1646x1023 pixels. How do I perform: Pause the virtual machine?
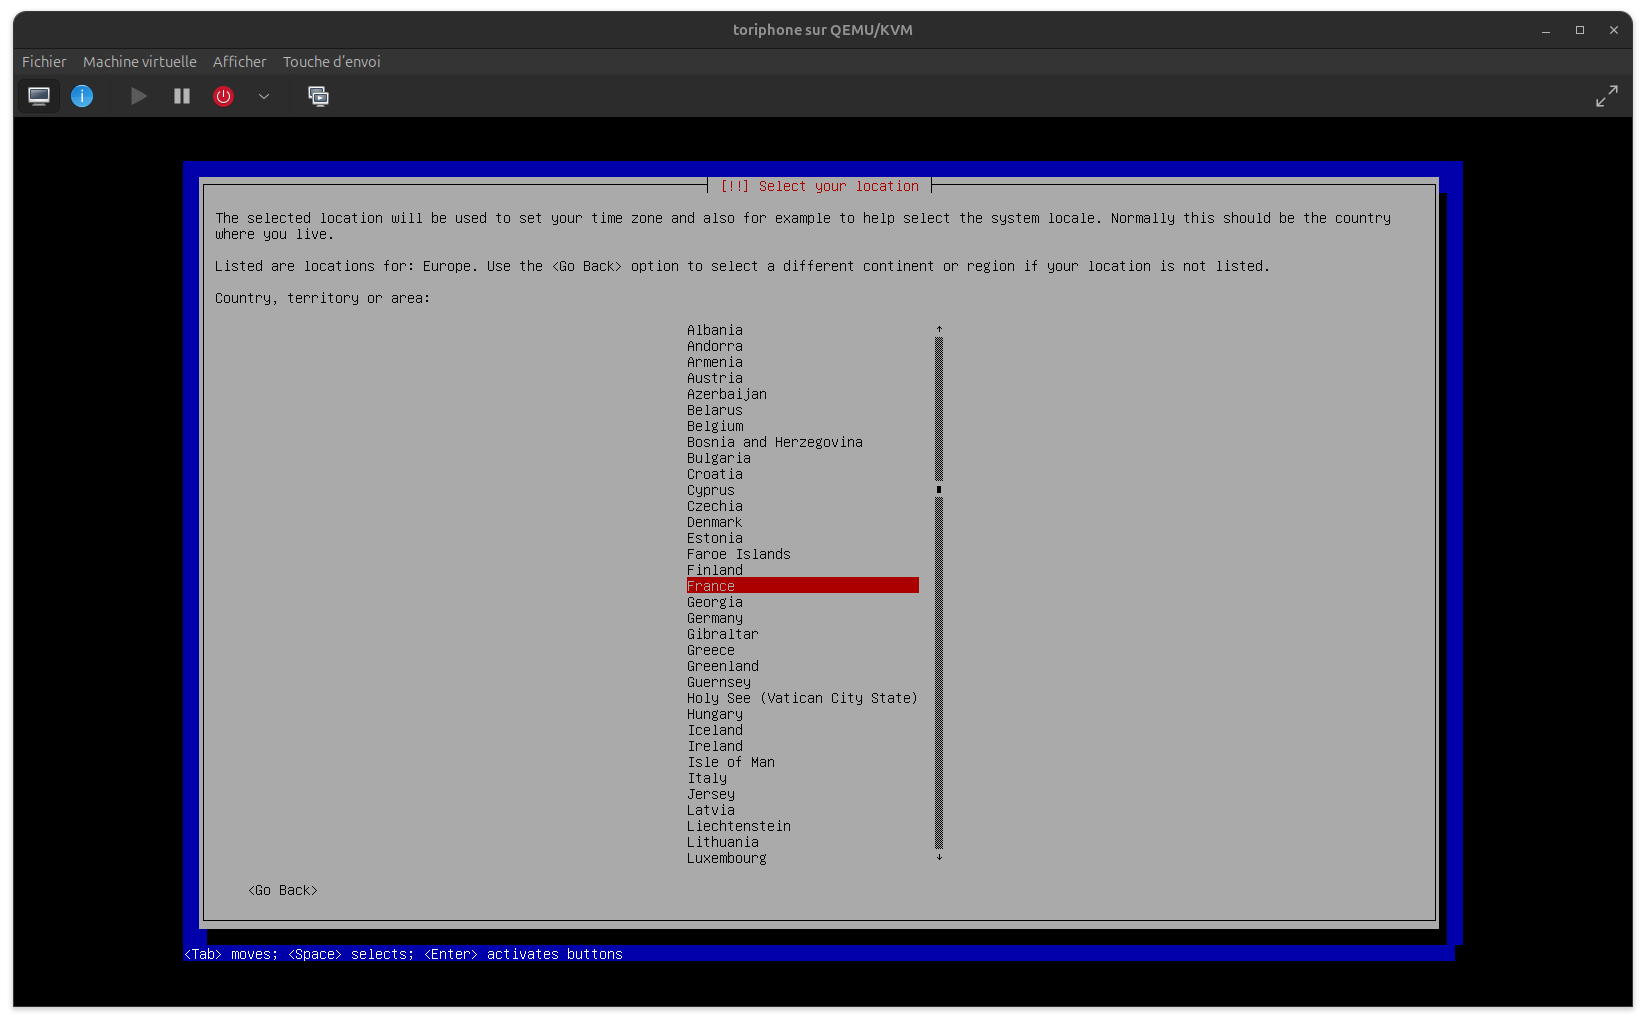[181, 96]
